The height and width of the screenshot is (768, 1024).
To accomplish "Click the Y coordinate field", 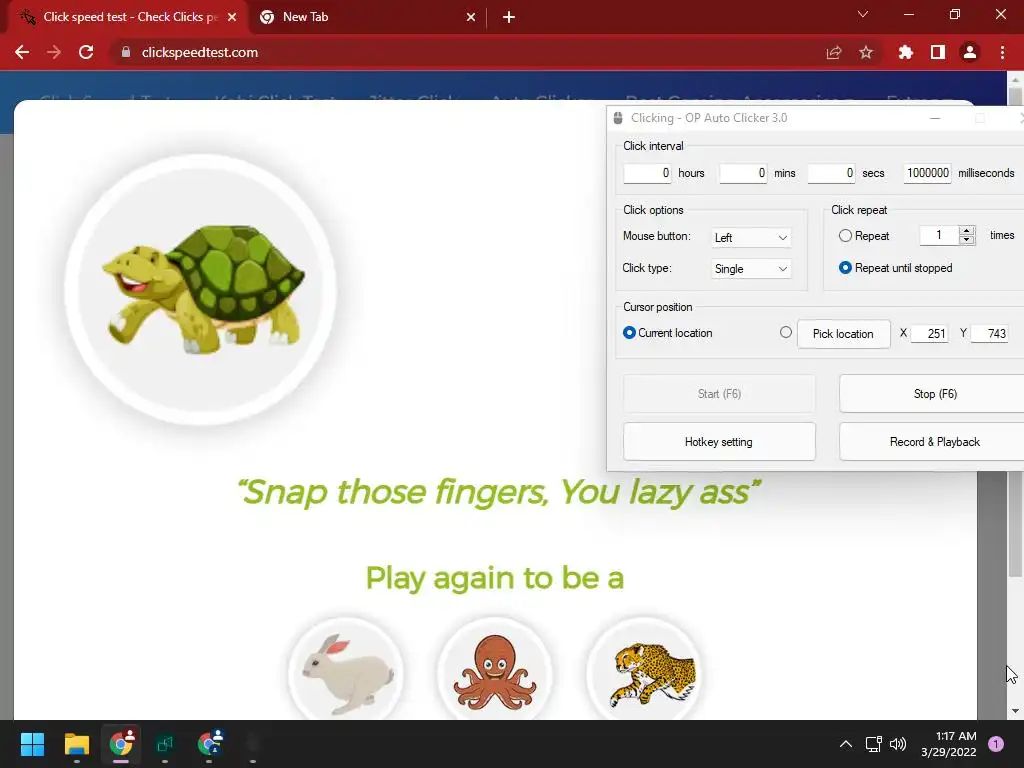I will point(989,334).
